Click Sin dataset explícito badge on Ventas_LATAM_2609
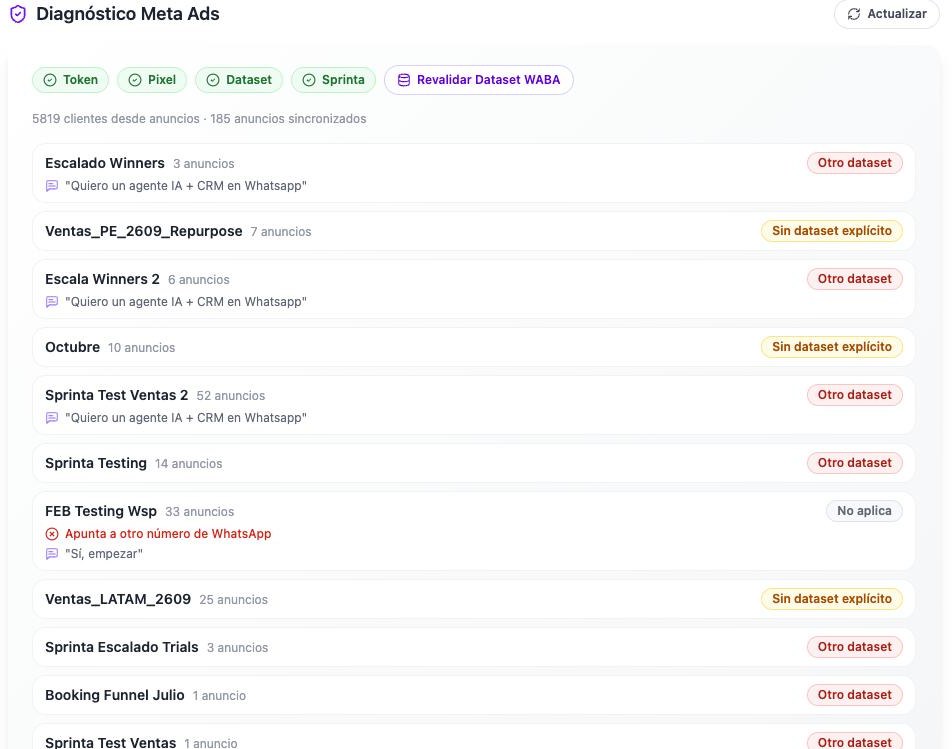 tap(831, 598)
